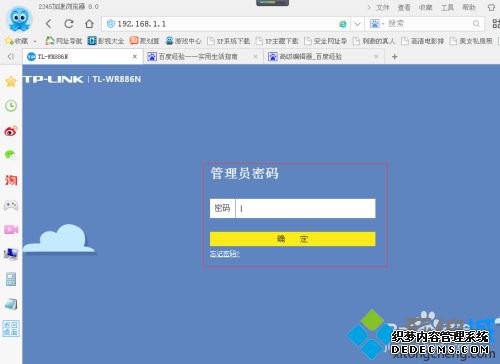Screen dimensions: 500x364
Task: Go back to previous page
Action: click(x=49, y=24)
